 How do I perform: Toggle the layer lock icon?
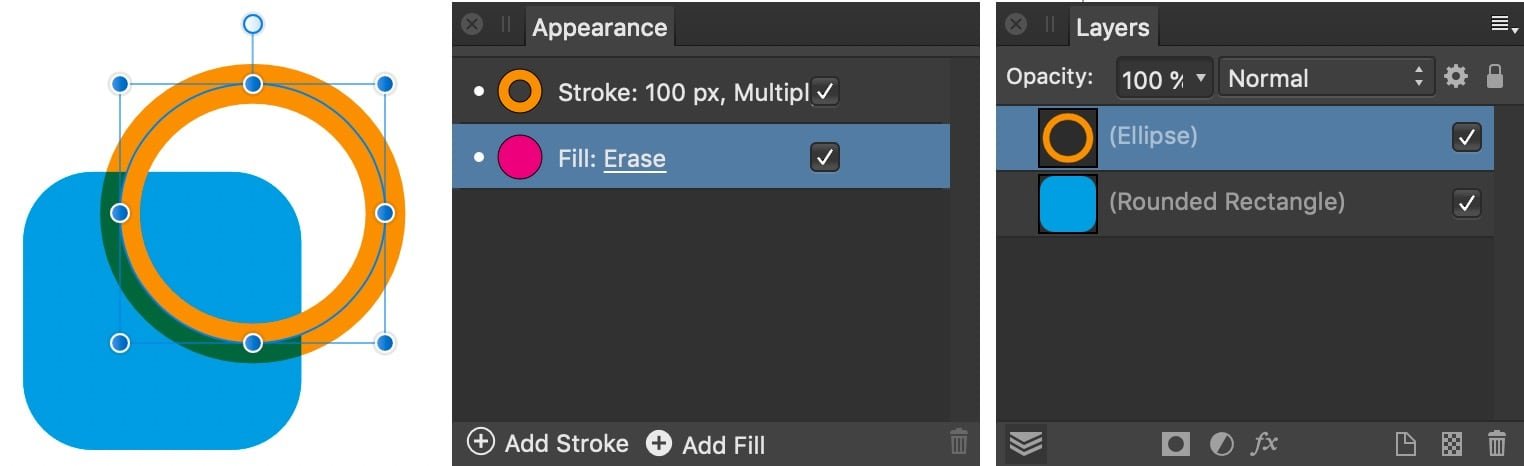click(x=1495, y=76)
